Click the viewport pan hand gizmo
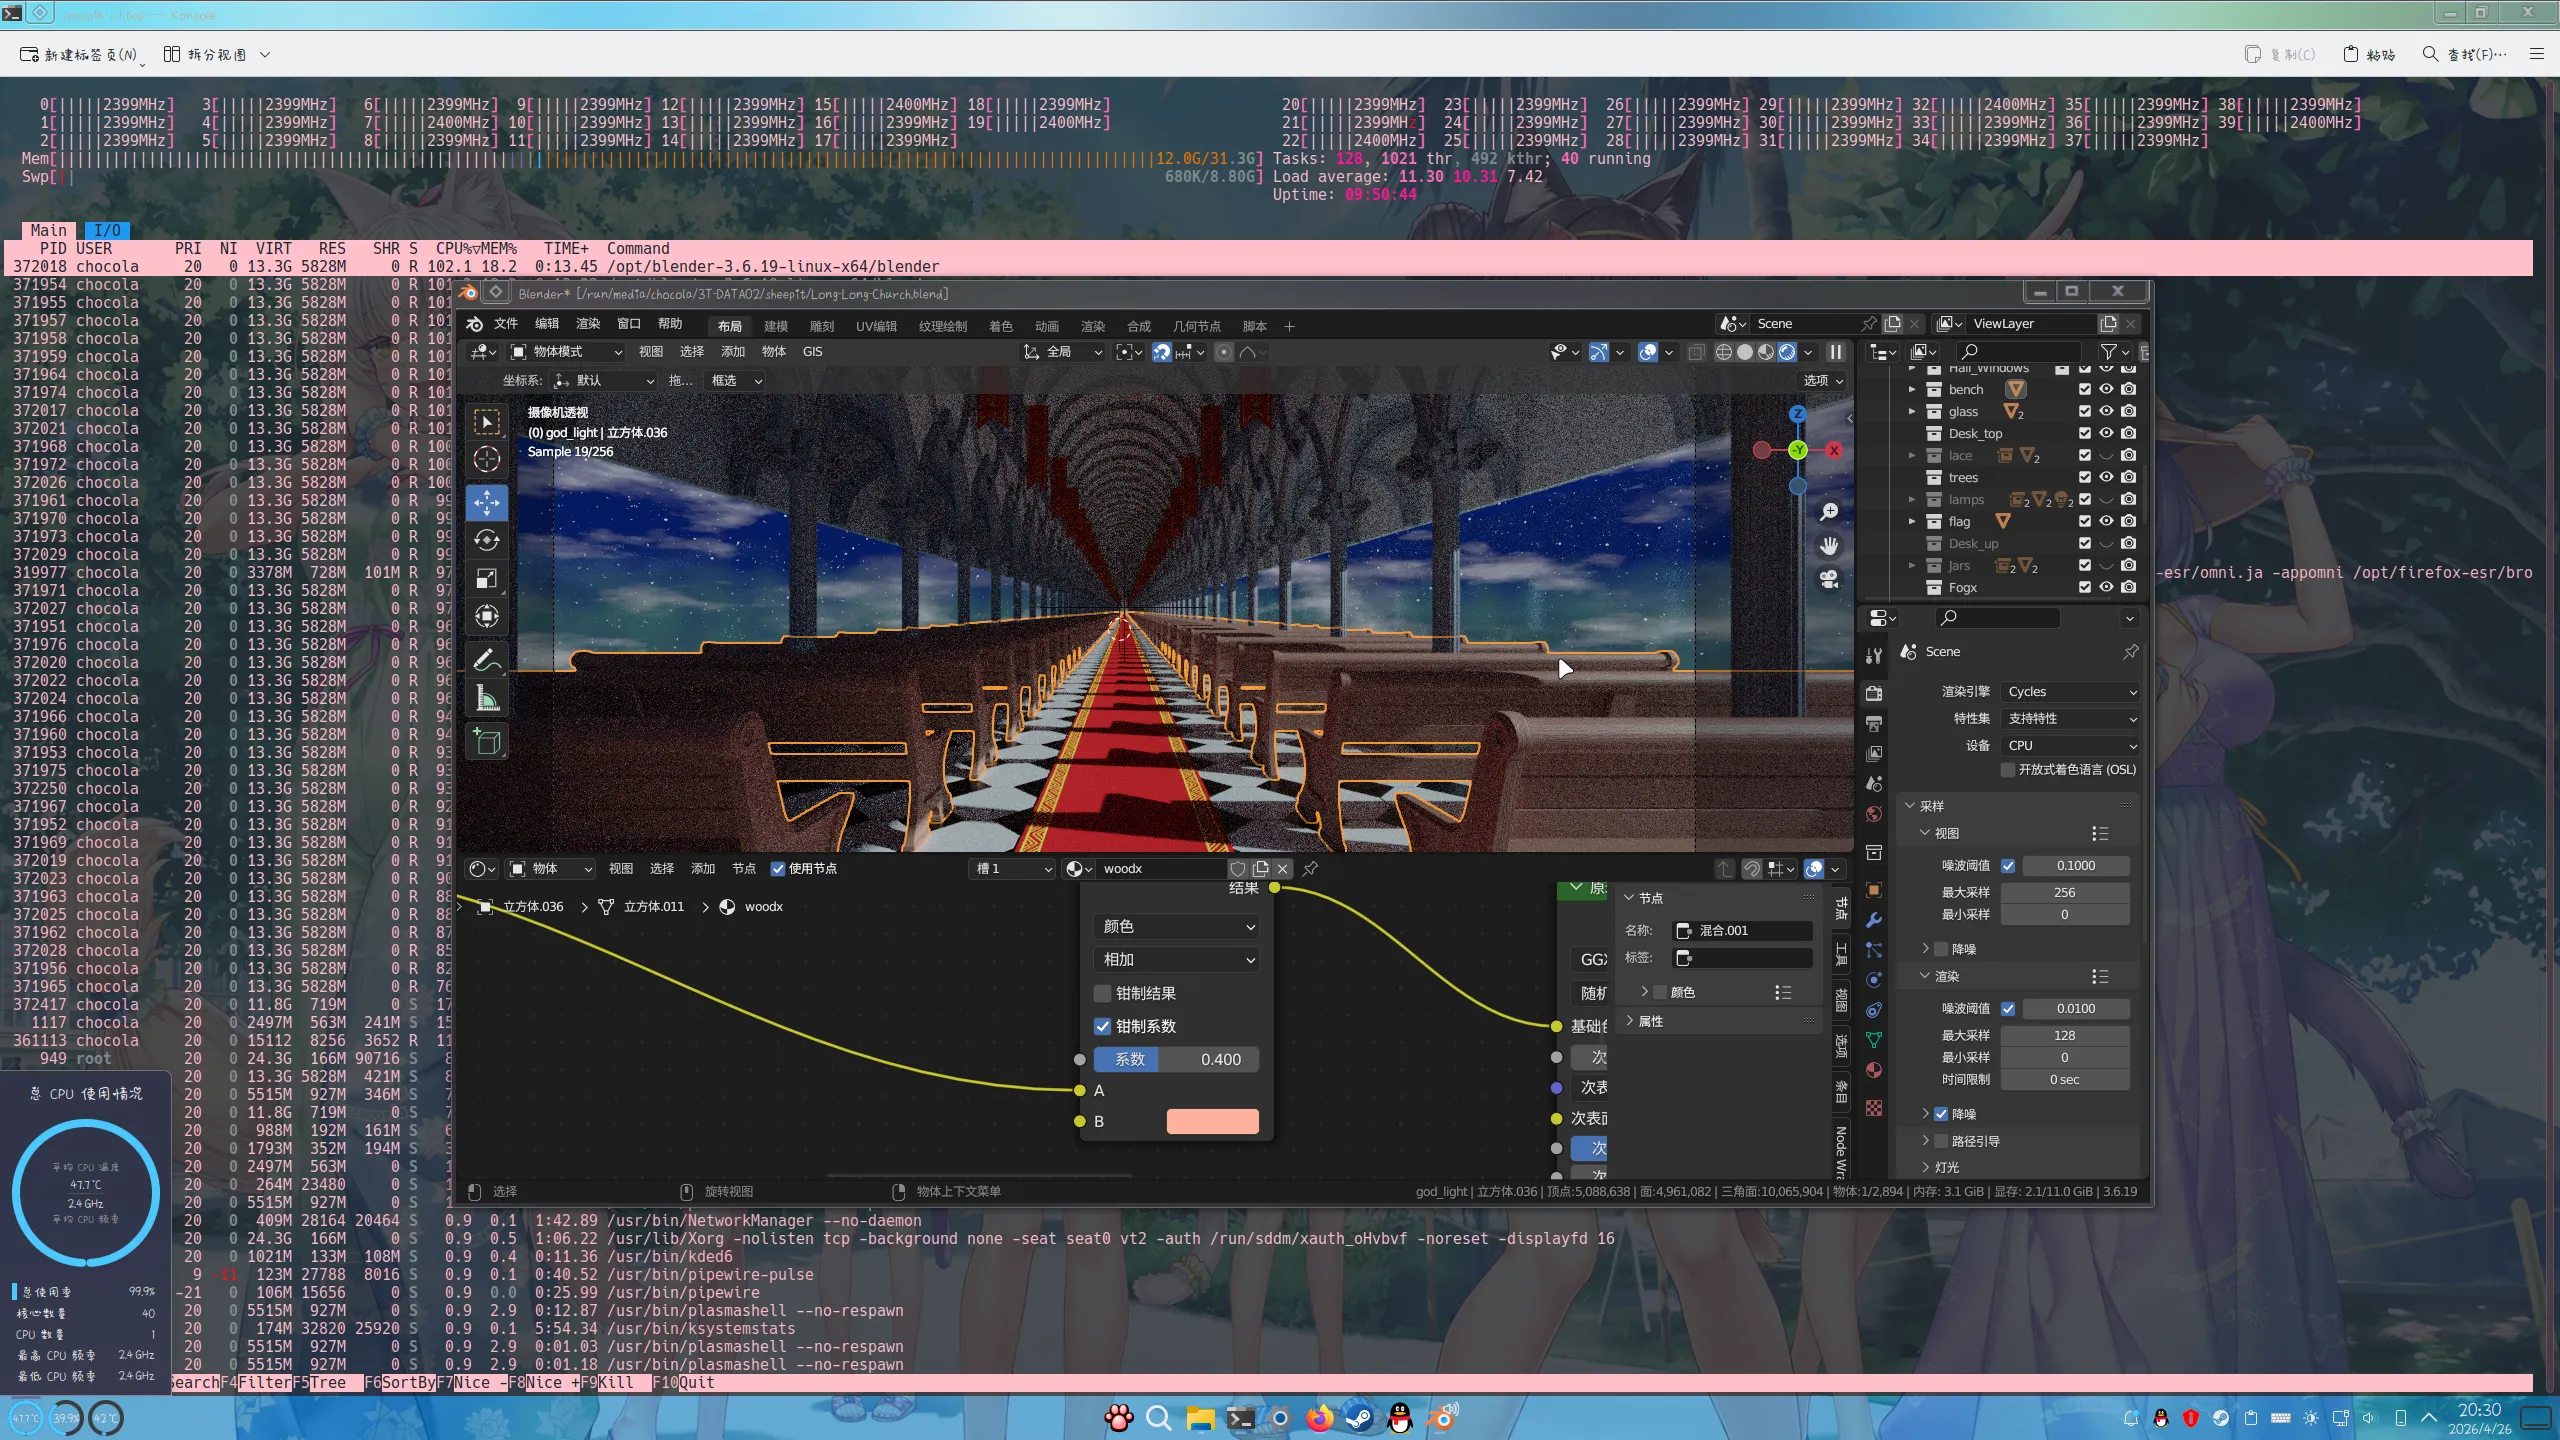 [x=1829, y=546]
